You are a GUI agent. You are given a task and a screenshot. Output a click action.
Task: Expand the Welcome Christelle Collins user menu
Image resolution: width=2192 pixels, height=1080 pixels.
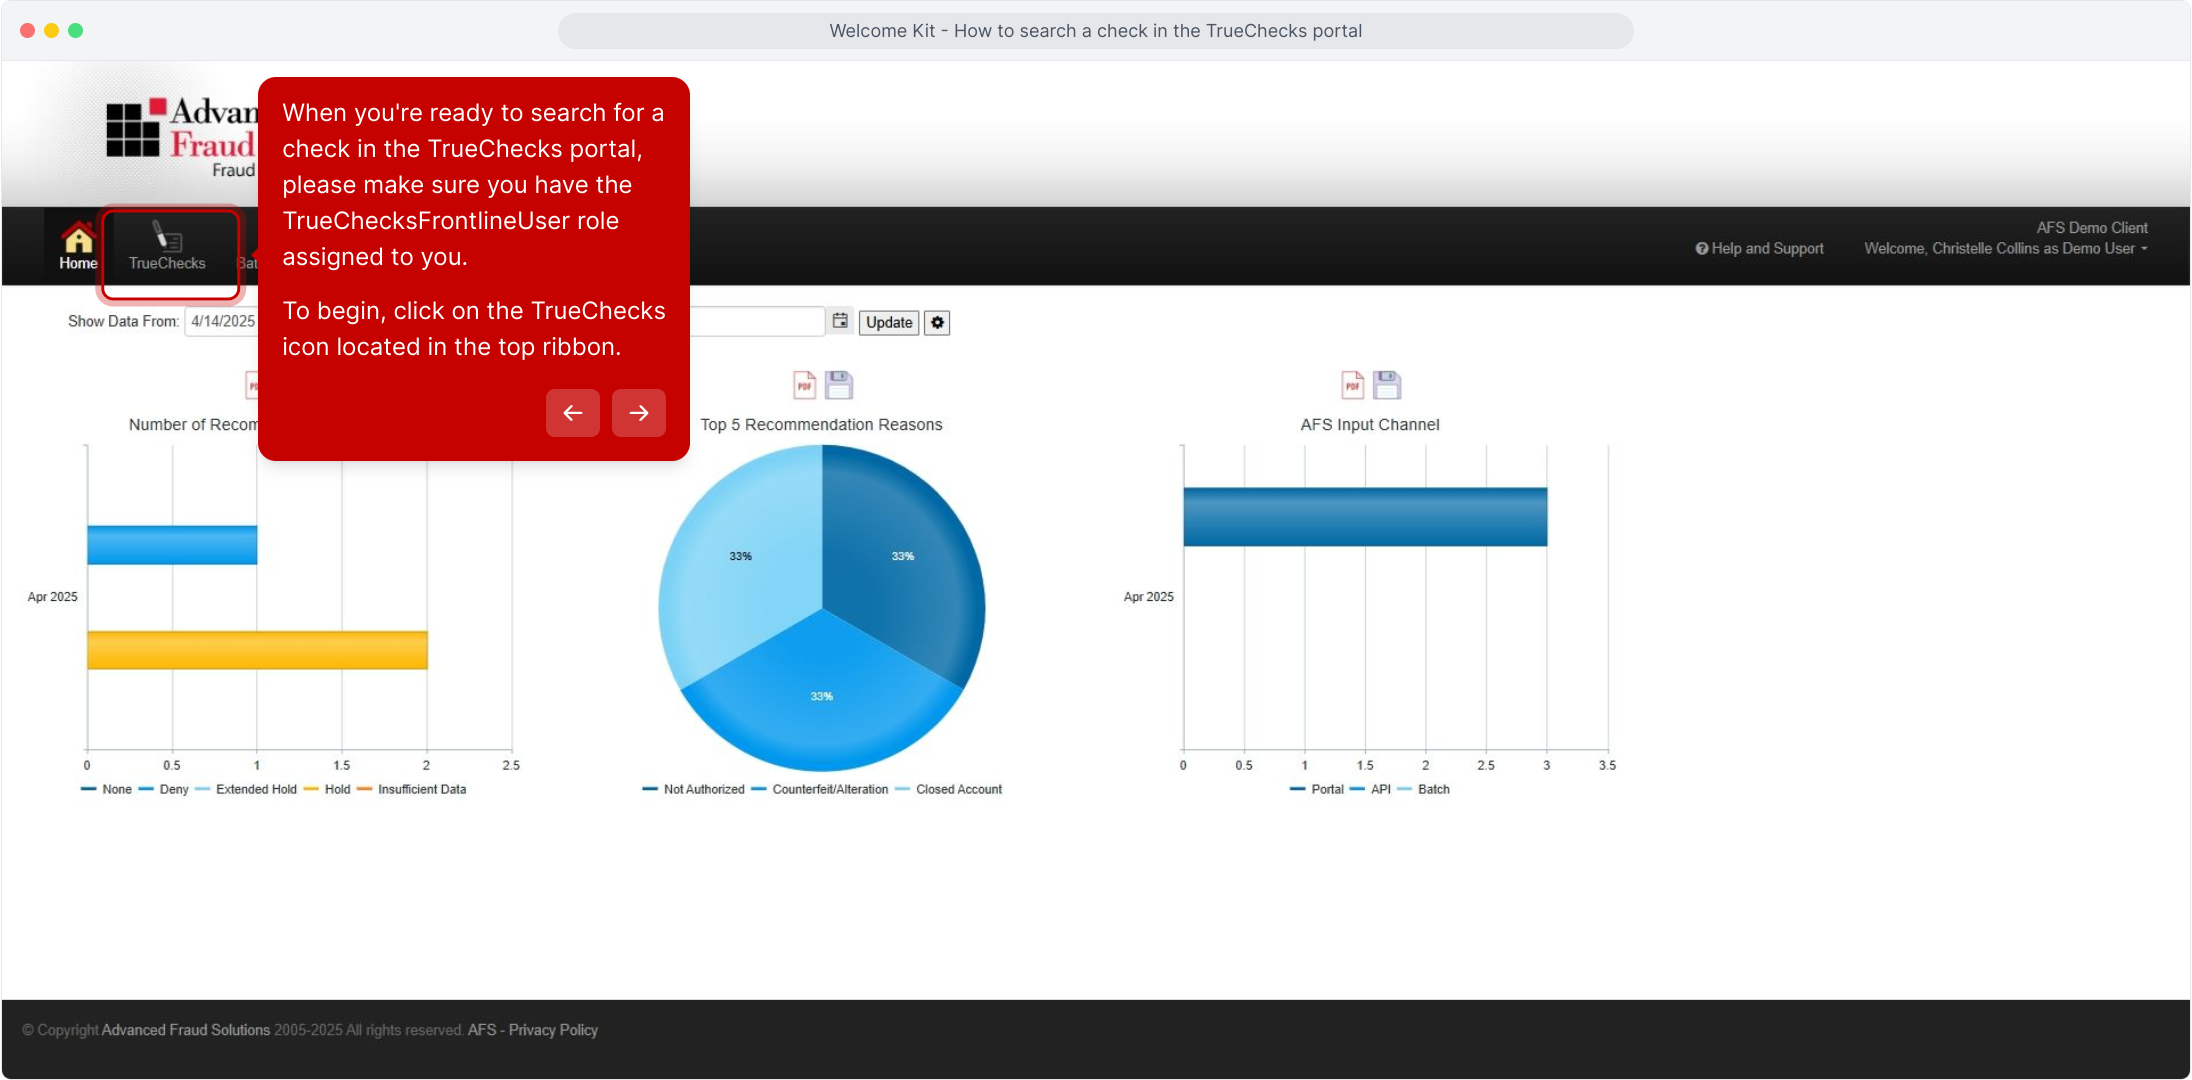click(2005, 248)
